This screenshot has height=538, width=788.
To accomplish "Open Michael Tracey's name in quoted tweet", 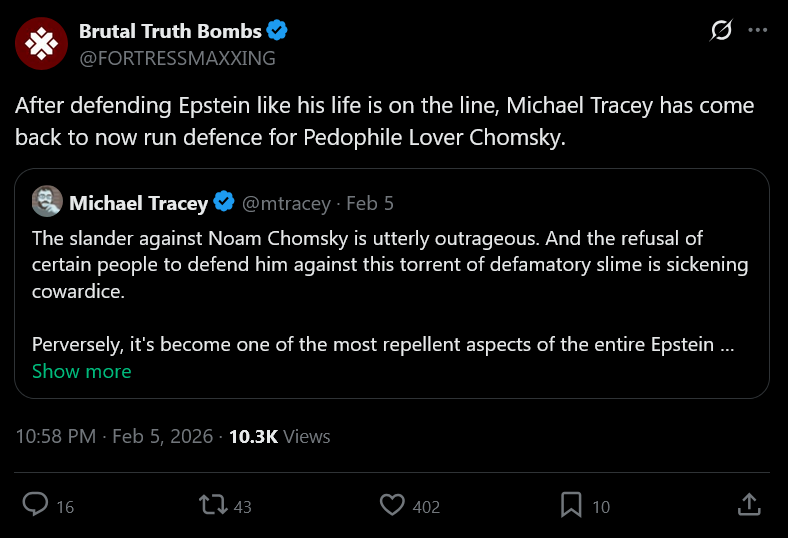I will pos(138,203).
